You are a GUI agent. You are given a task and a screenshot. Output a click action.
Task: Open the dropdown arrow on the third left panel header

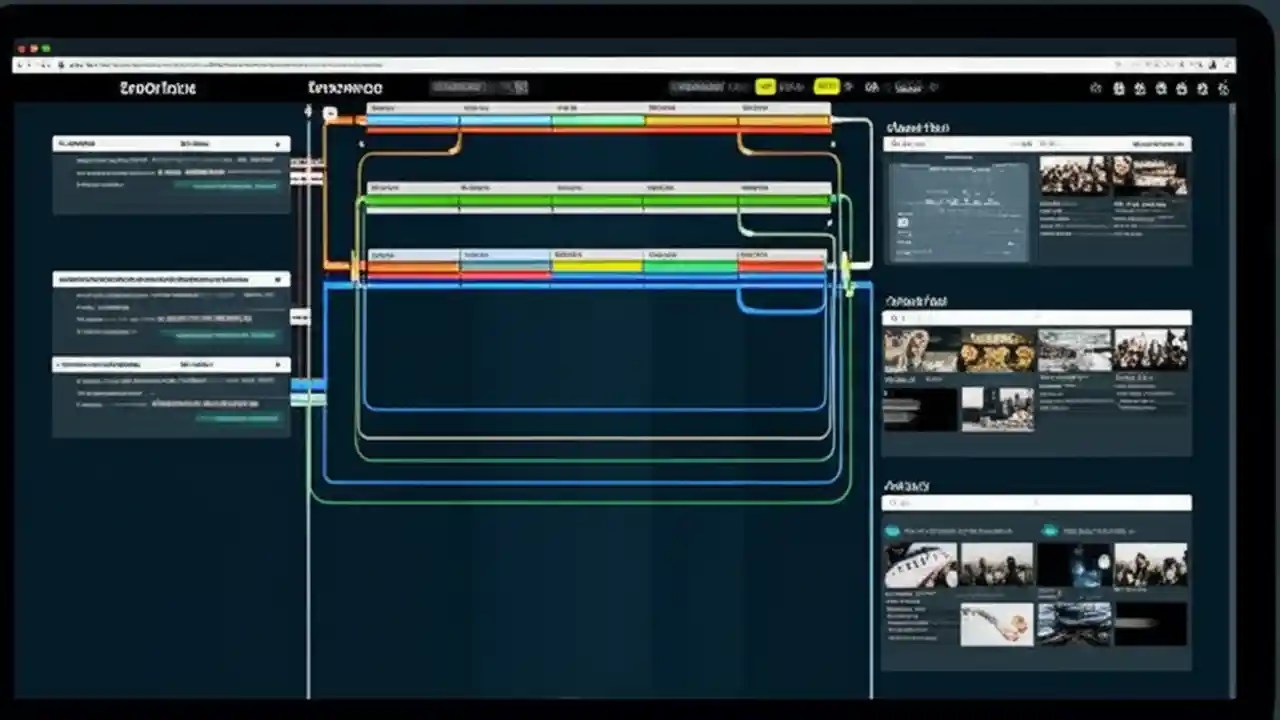pyautogui.click(x=279, y=364)
